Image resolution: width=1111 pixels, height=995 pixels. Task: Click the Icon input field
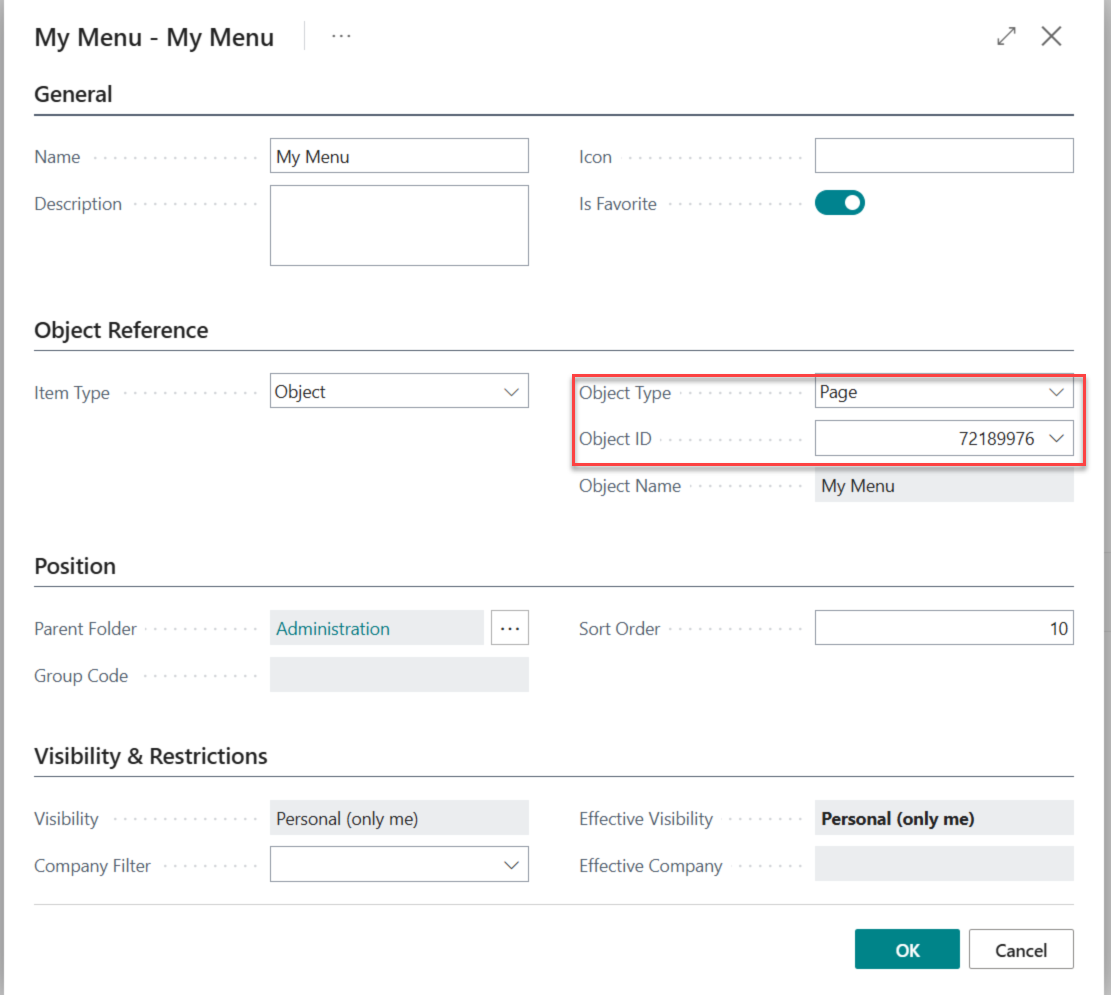tap(943, 157)
